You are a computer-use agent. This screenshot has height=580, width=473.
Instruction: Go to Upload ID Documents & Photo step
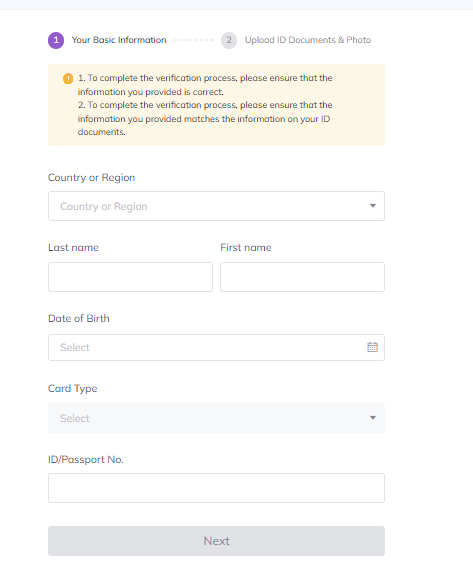308,40
